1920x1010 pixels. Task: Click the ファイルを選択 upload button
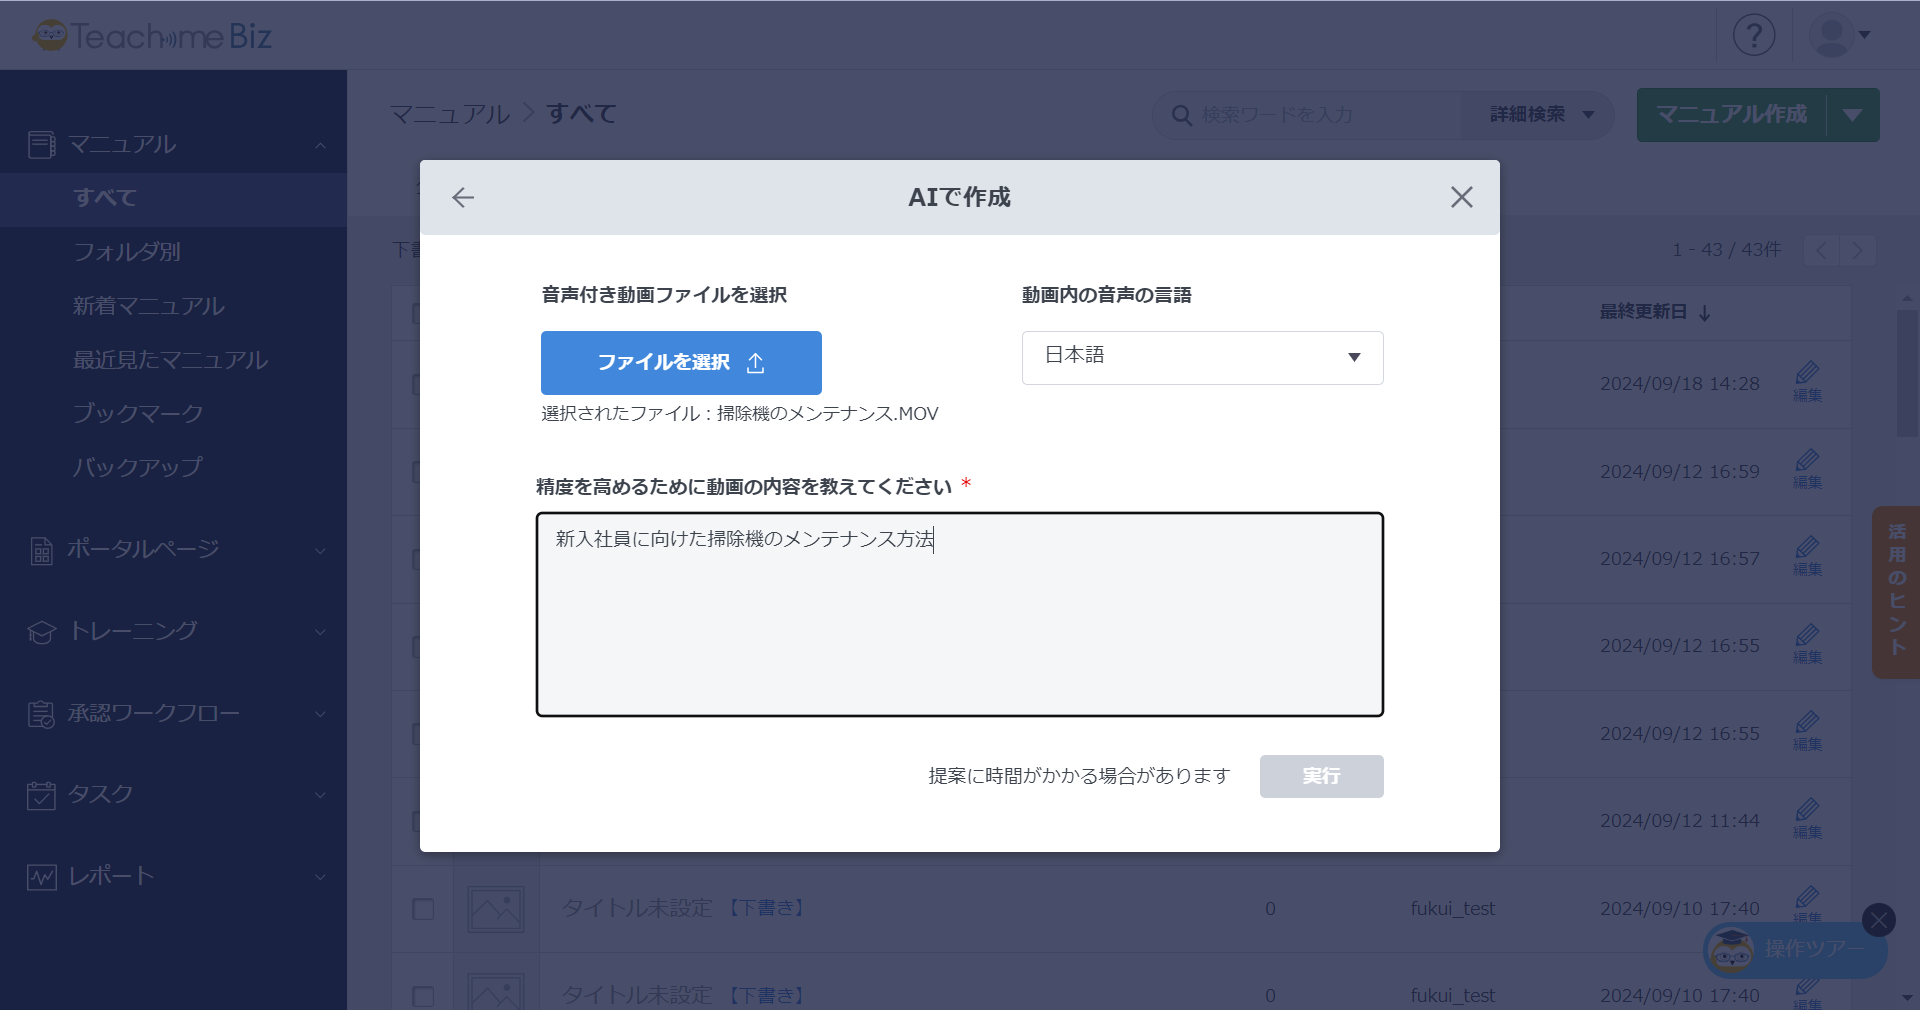pos(681,363)
